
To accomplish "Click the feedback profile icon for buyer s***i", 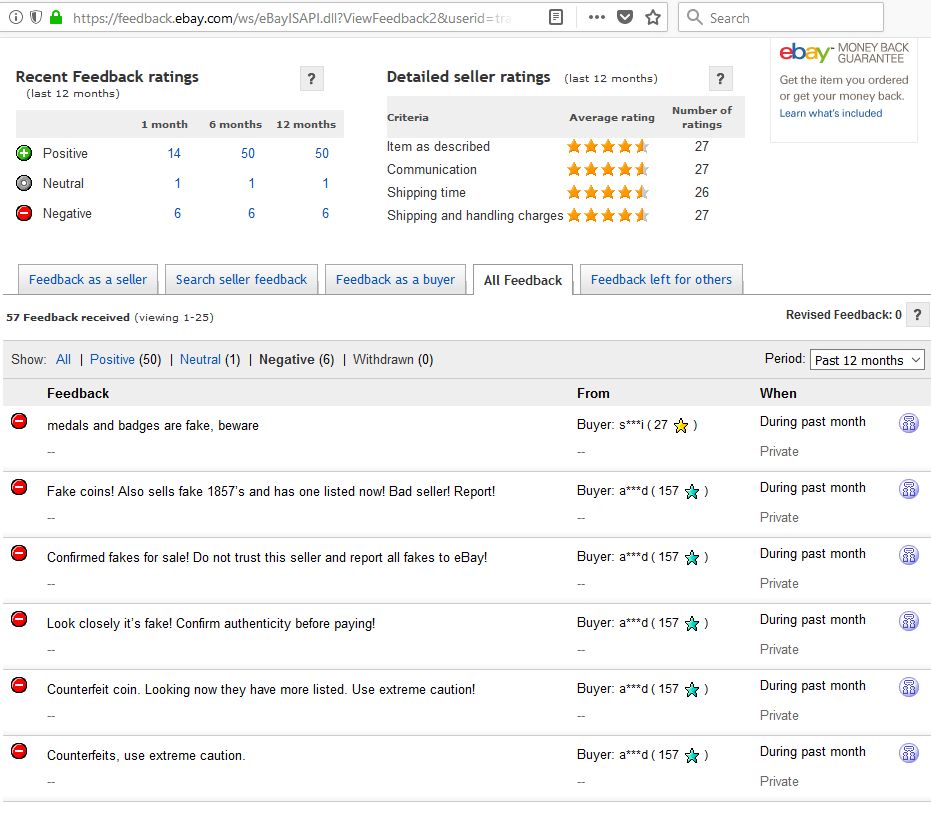I will [x=908, y=423].
